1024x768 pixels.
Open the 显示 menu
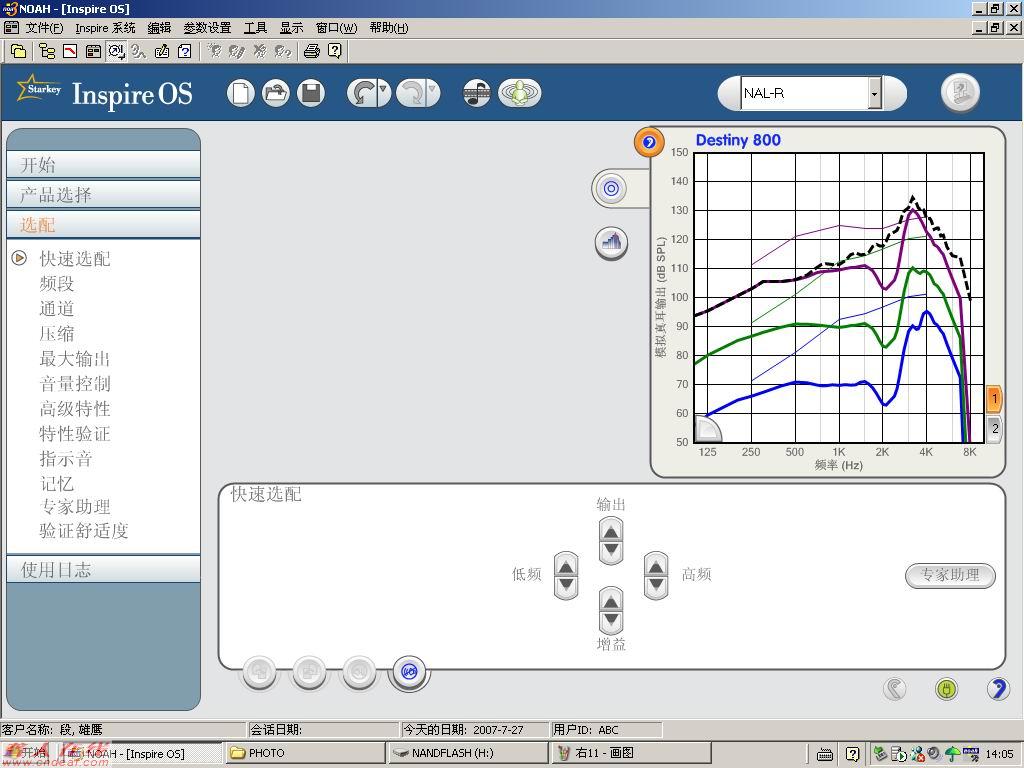coord(291,28)
